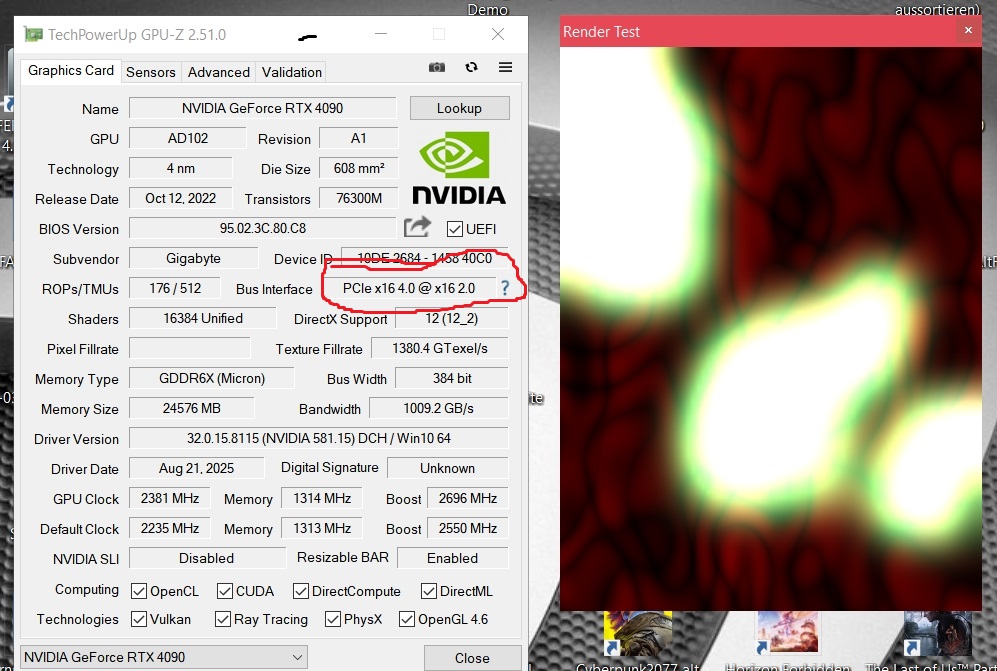Toggle the Vulkan checkbox
The height and width of the screenshot is (671, 997).
point(139,619)
